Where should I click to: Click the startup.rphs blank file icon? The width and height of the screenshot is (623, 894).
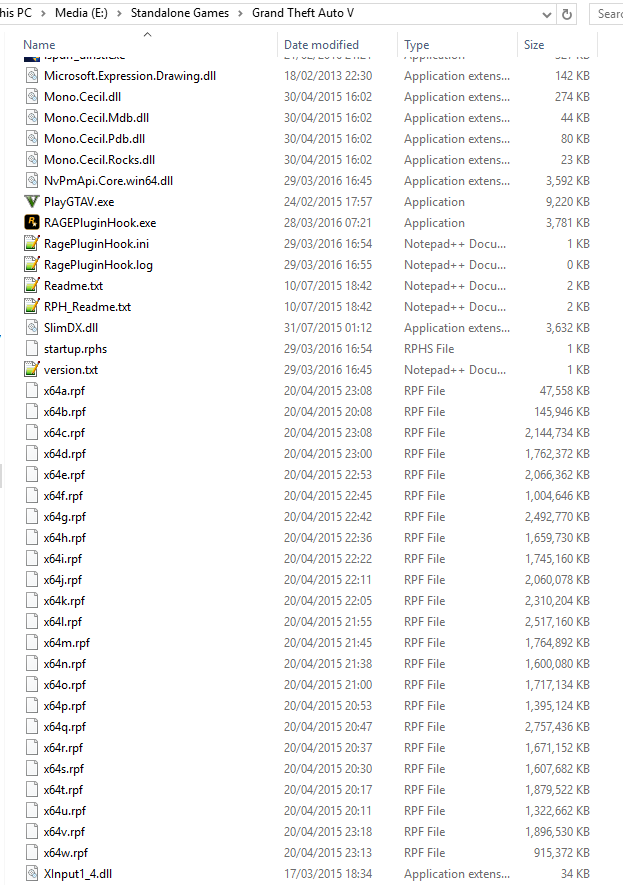[32, 348]
